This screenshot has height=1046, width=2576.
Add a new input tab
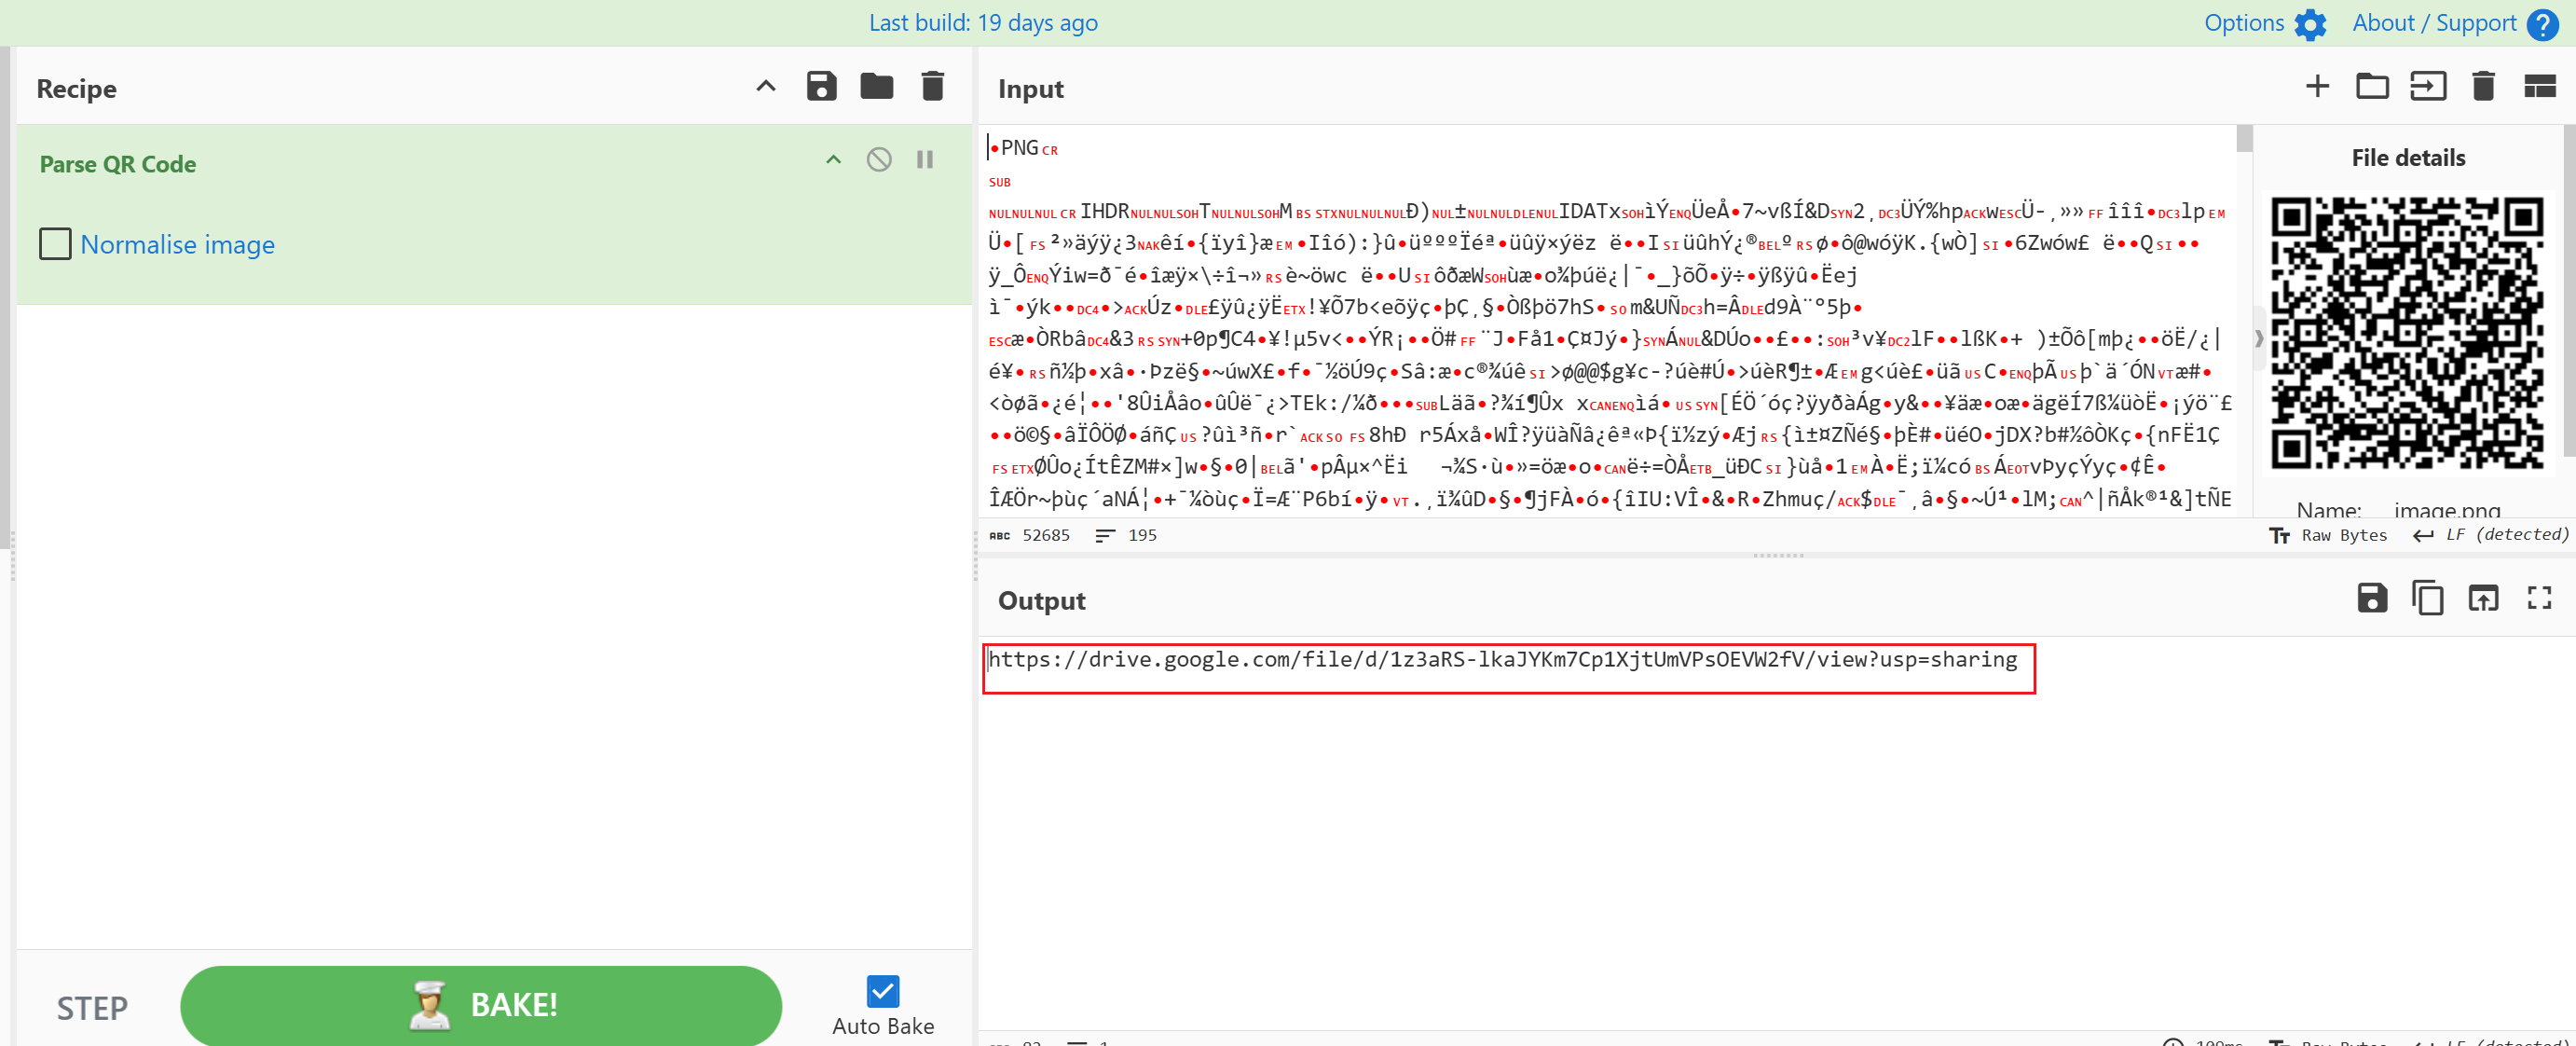click(x=2316, y=87)
